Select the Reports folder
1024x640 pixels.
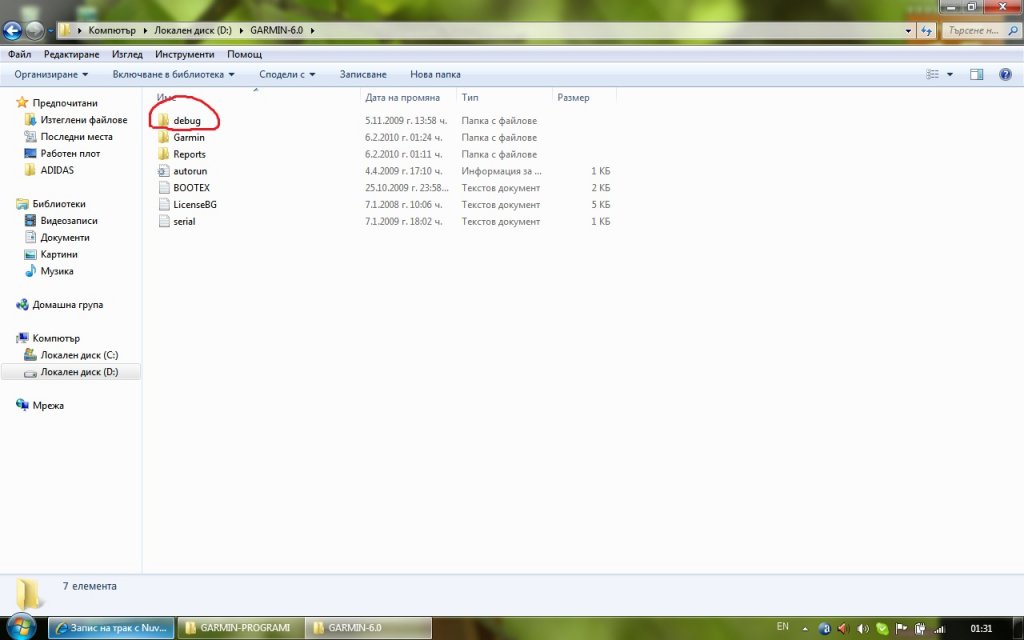click(x=189, y=155)
